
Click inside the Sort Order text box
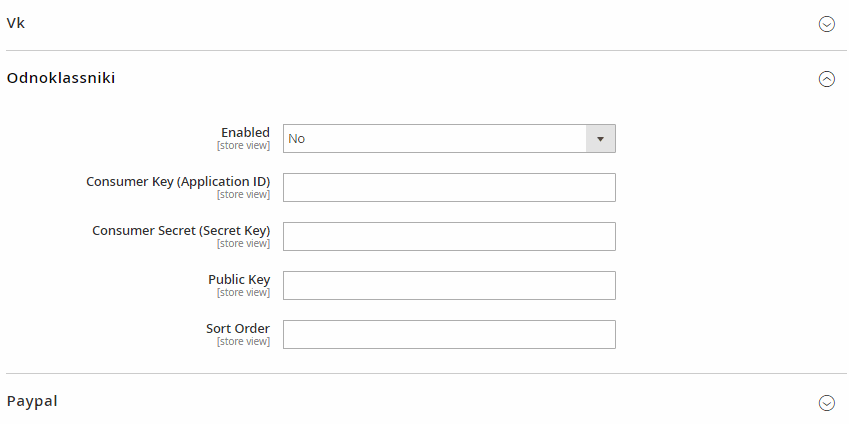449,334
